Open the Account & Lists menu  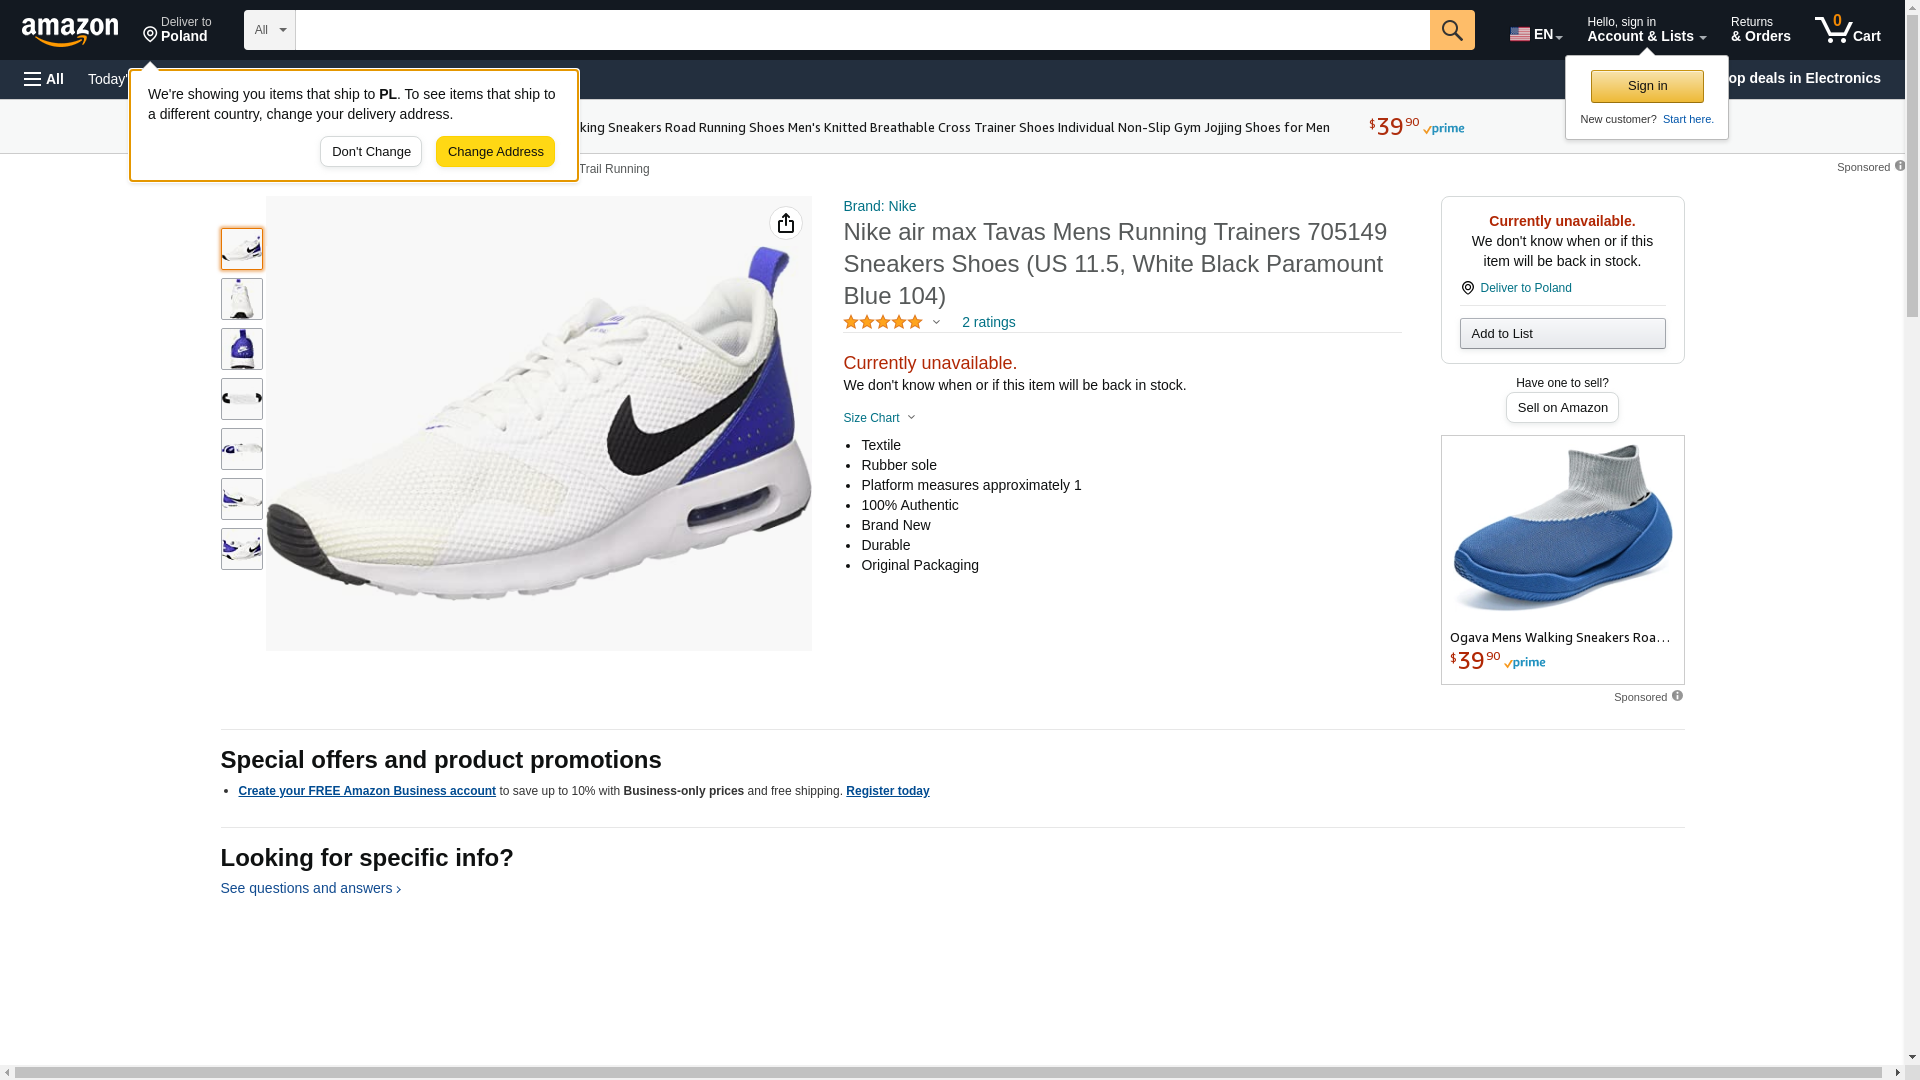click(1646, 30)
